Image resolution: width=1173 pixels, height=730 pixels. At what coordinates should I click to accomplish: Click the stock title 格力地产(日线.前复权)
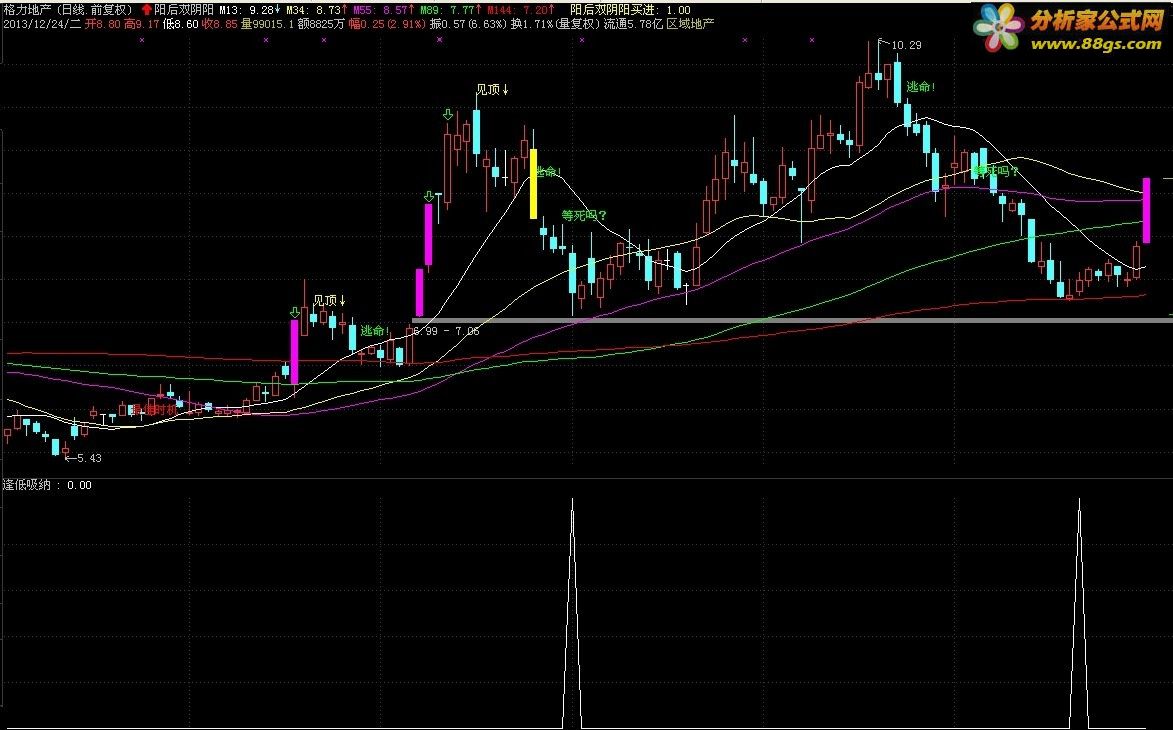(69, 10)
